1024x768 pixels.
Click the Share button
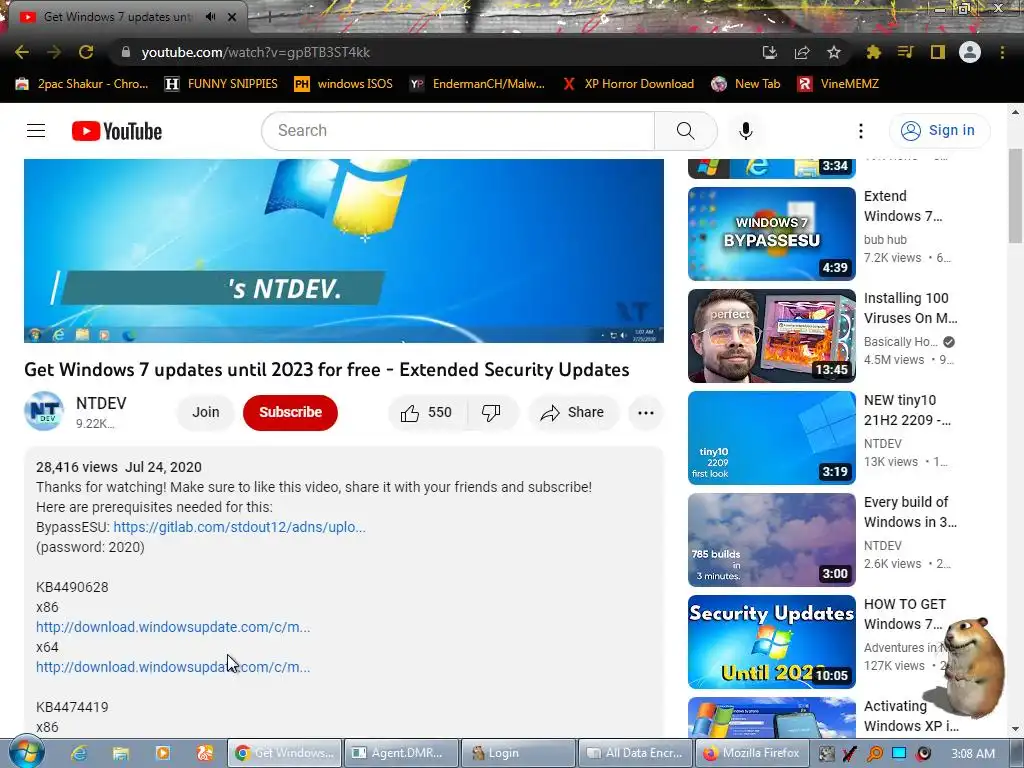tap(573, 412)
